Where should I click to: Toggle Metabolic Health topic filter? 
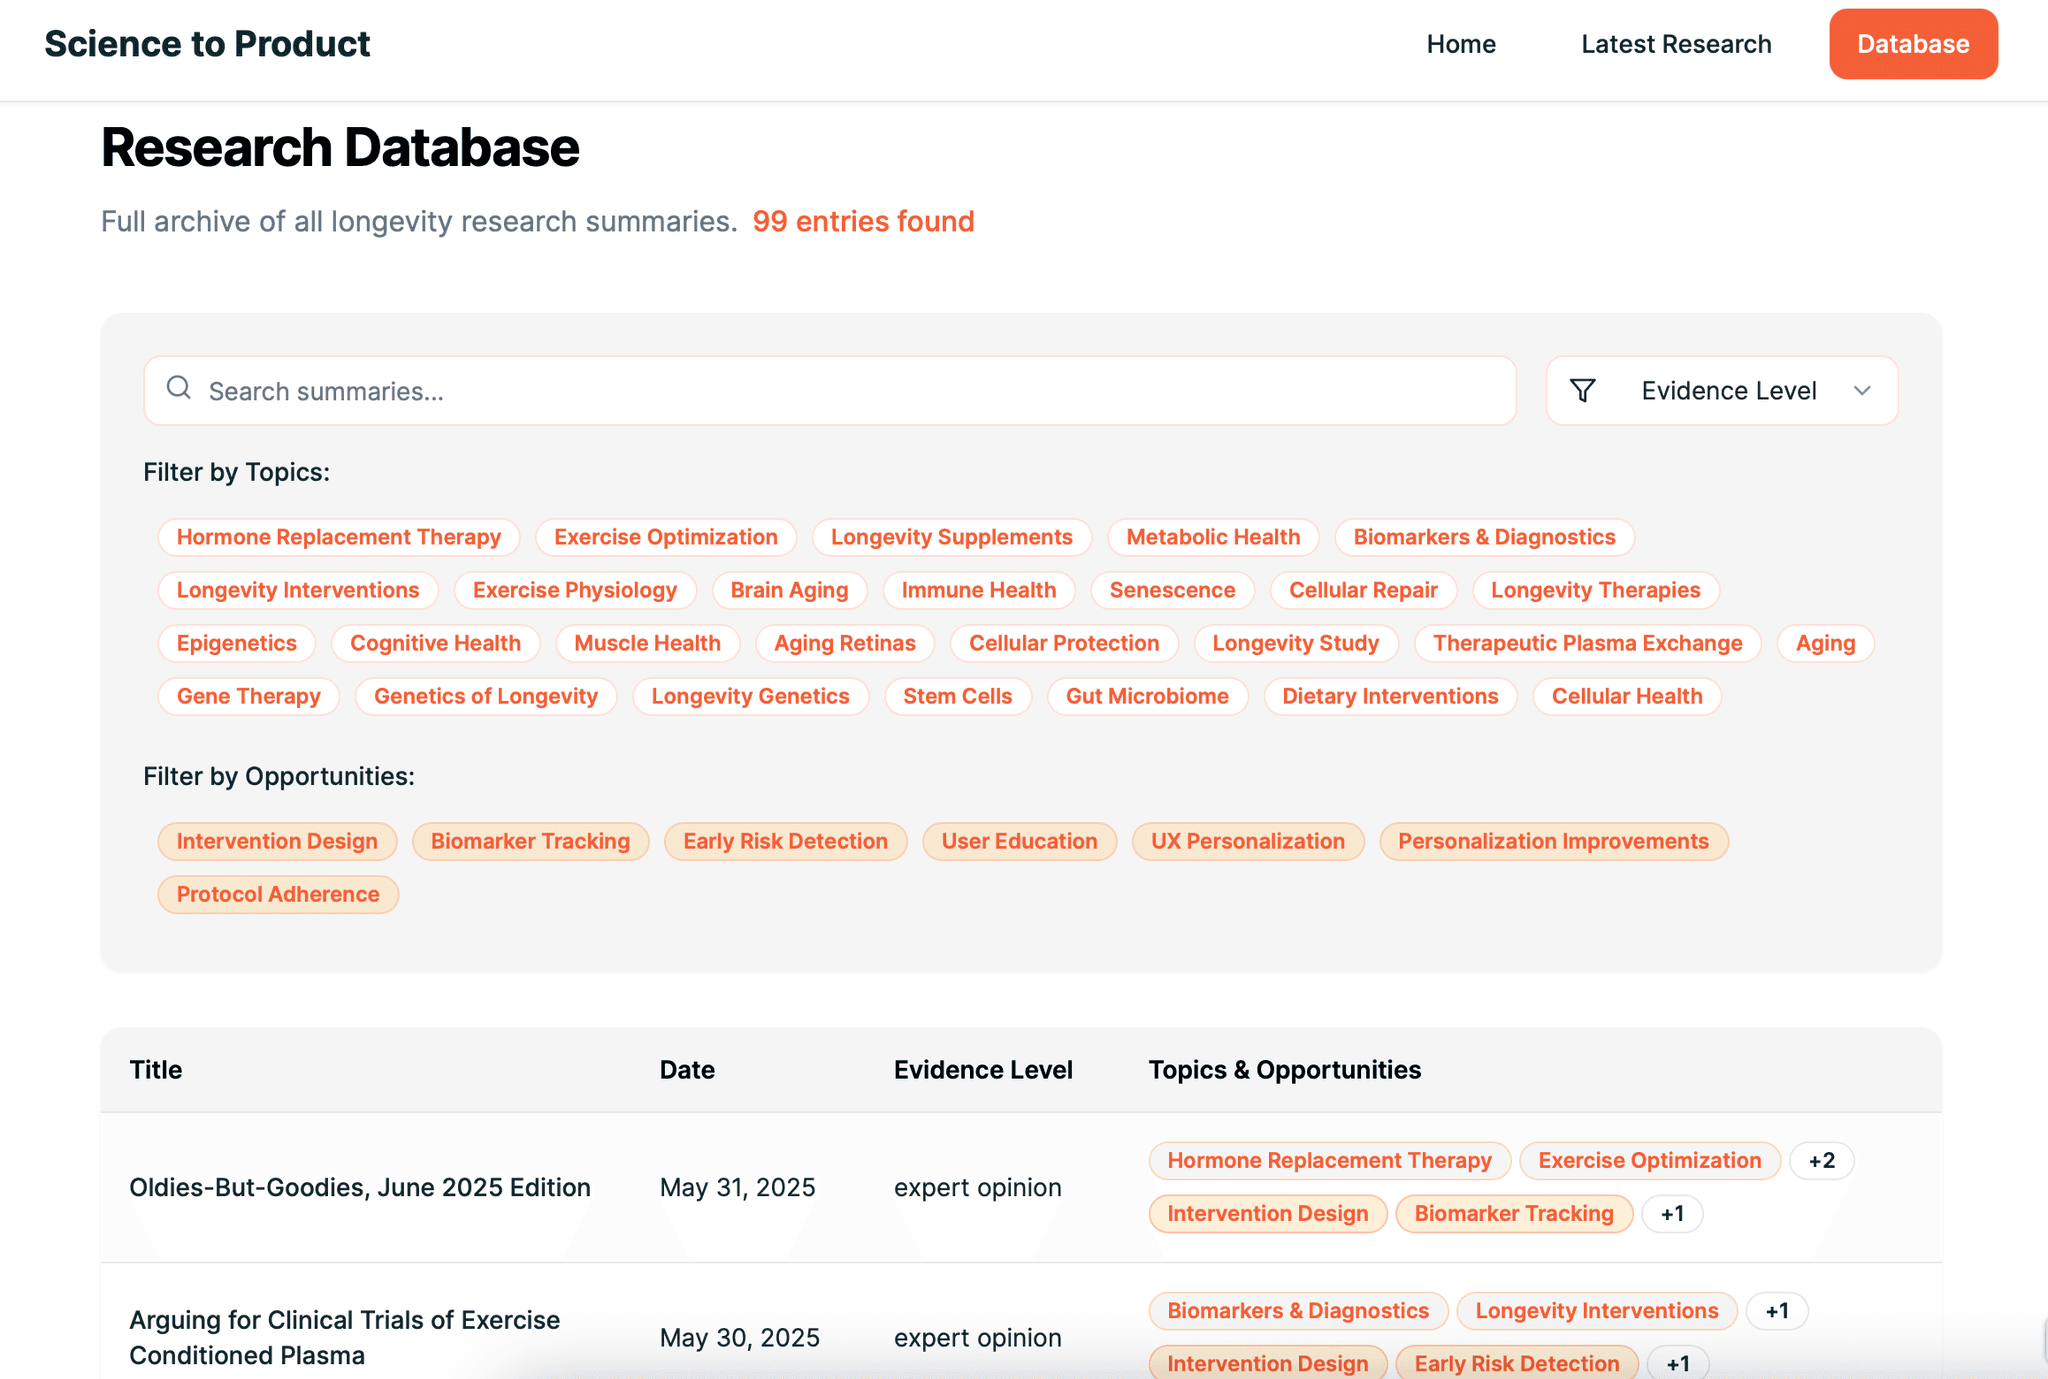pyautogui.click(x=1213, y=537)
